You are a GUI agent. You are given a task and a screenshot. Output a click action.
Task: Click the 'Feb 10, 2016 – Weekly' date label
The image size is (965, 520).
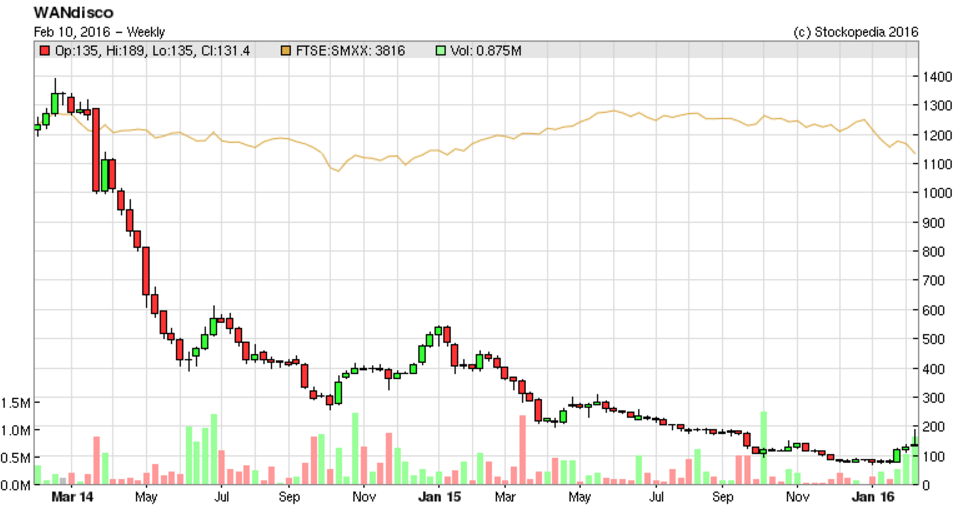pyautogui.click(x=99, y=32)
